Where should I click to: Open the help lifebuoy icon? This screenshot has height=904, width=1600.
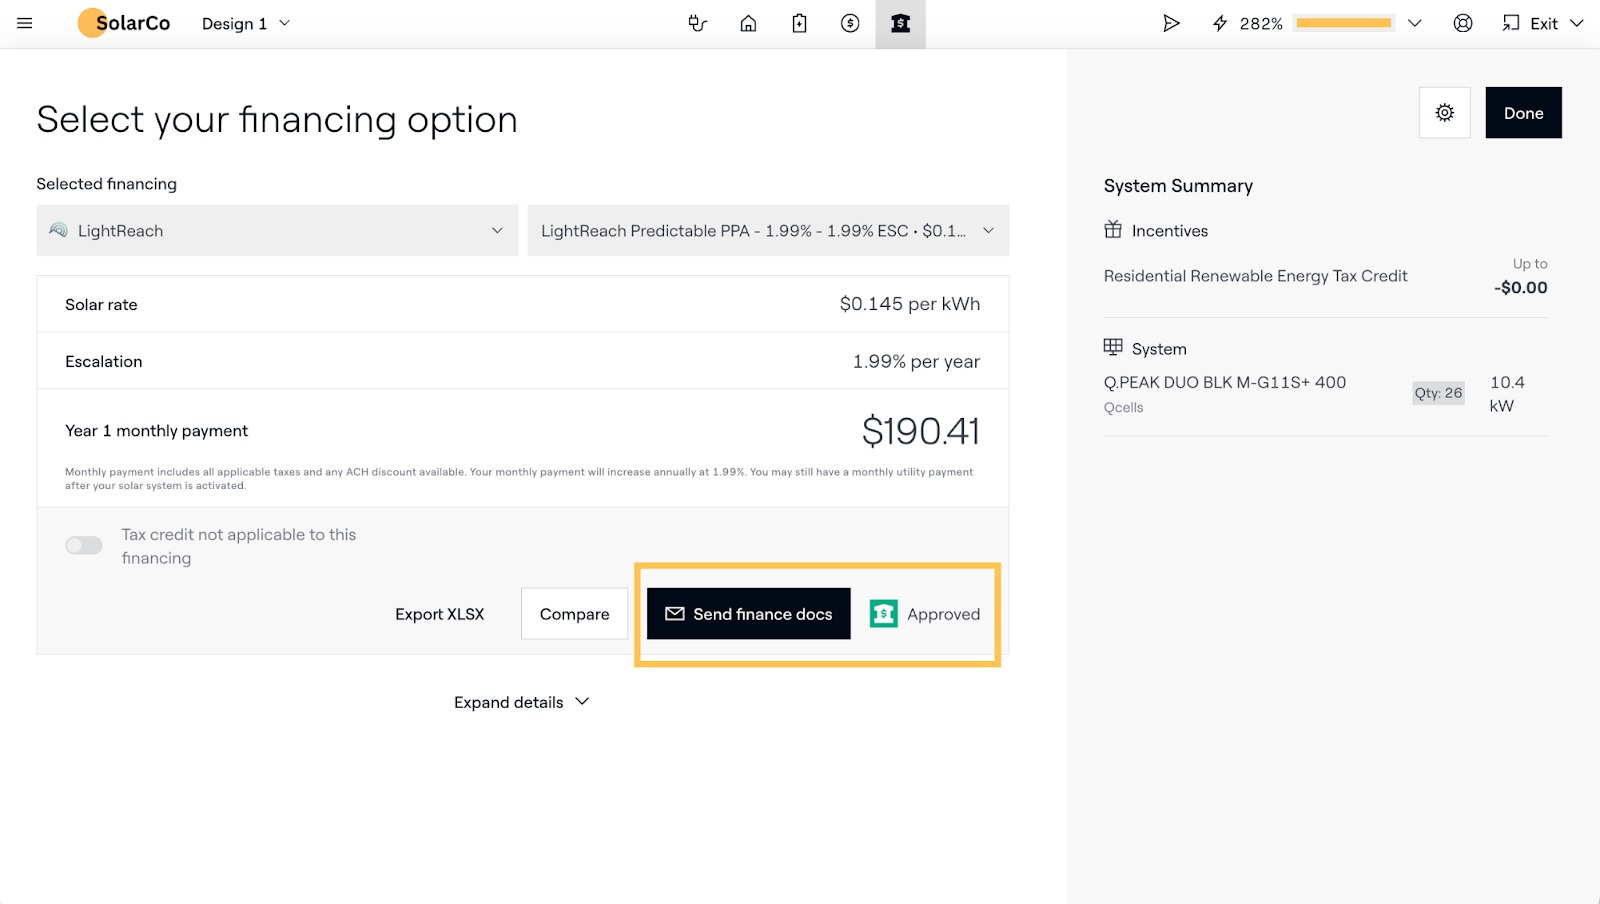coord(1463,23)
